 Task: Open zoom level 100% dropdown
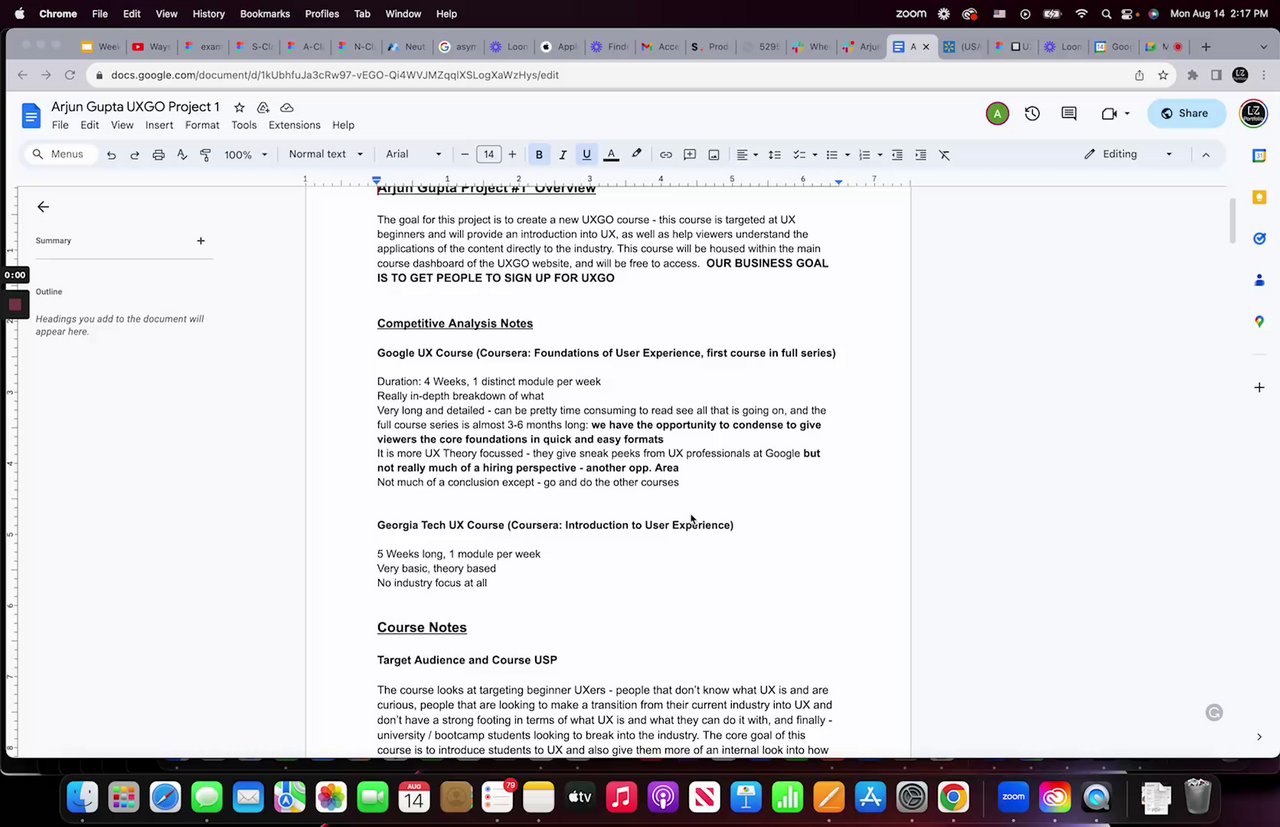coord(246,155)
